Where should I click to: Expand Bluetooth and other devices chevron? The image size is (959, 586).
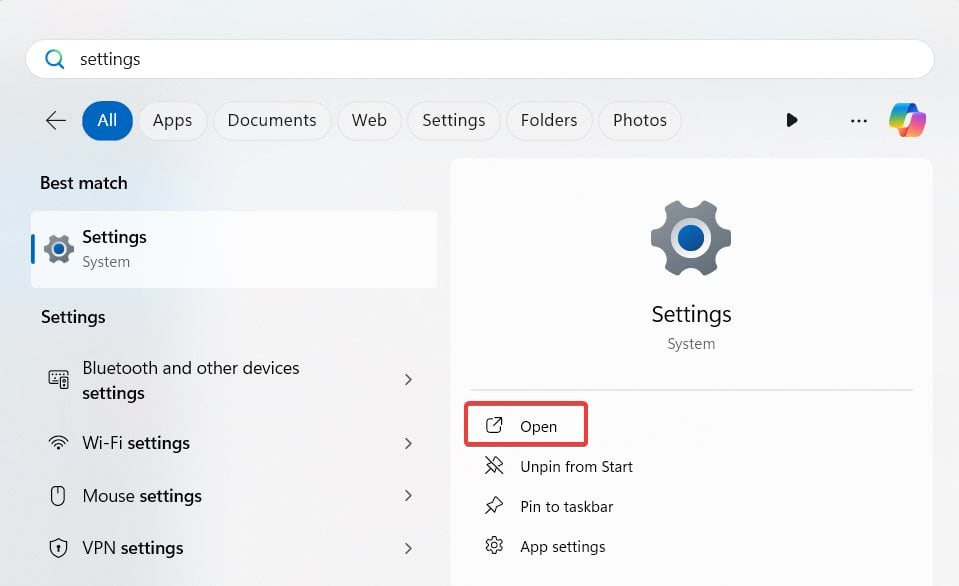click(408, 380)
